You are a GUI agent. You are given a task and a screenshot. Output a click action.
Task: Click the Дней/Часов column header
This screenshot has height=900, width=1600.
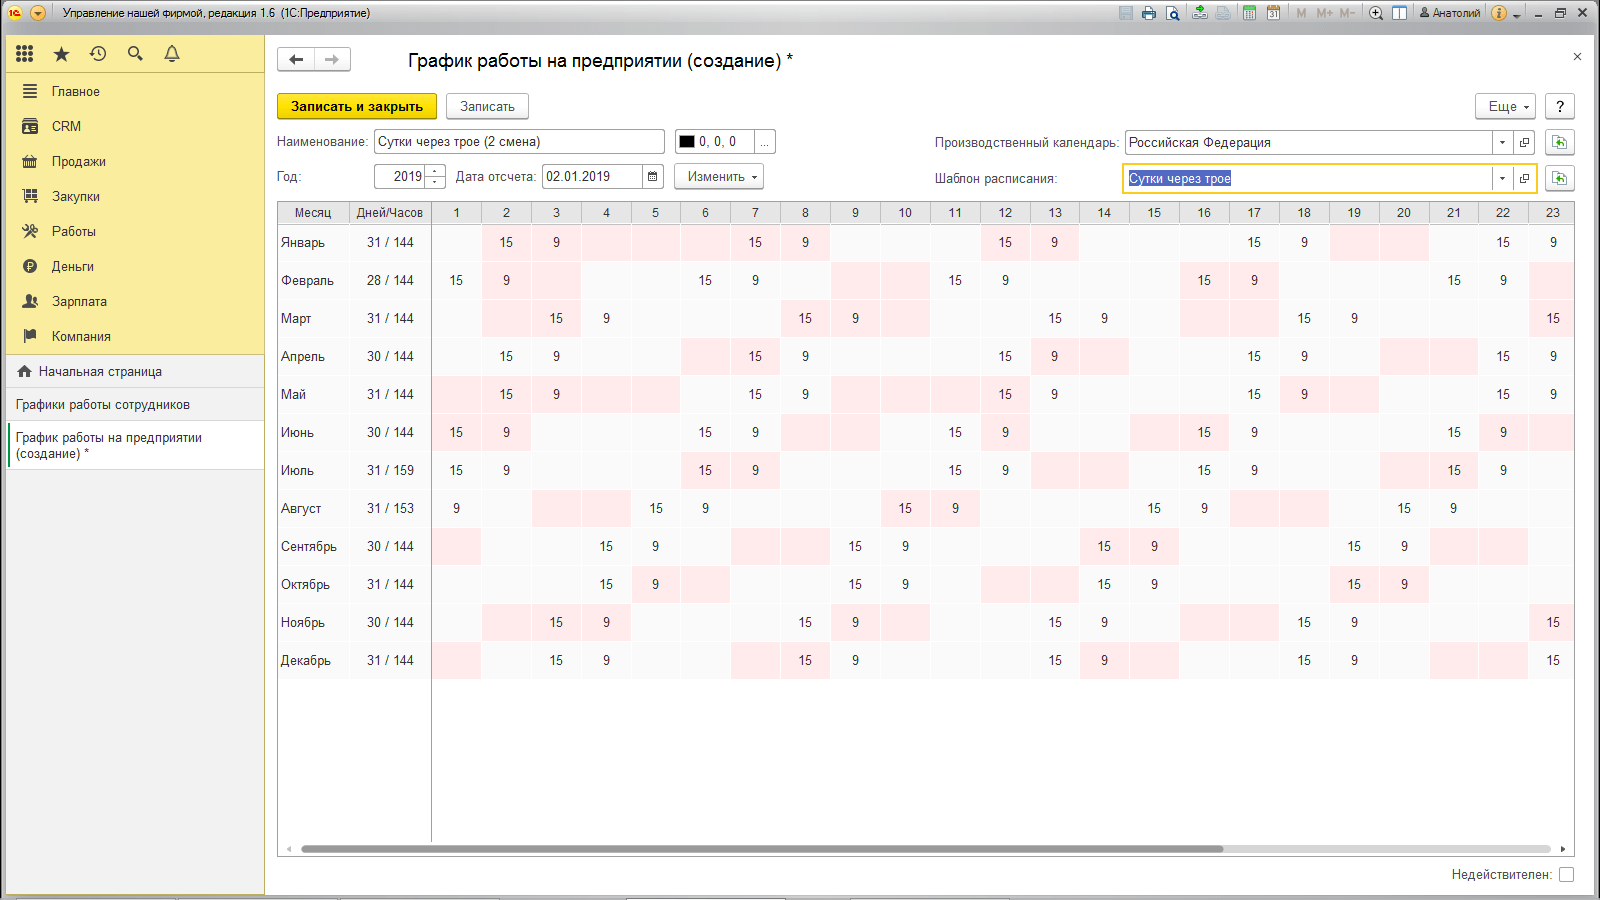[x=390, y=213]
